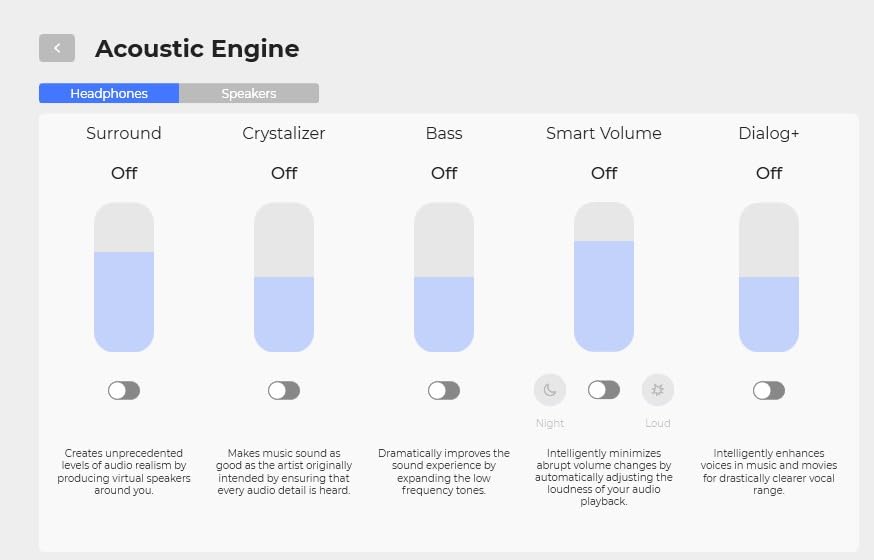Click the Bass level slider
The width and height of the screenshot is (874, 560).
(x=444, y=277)
